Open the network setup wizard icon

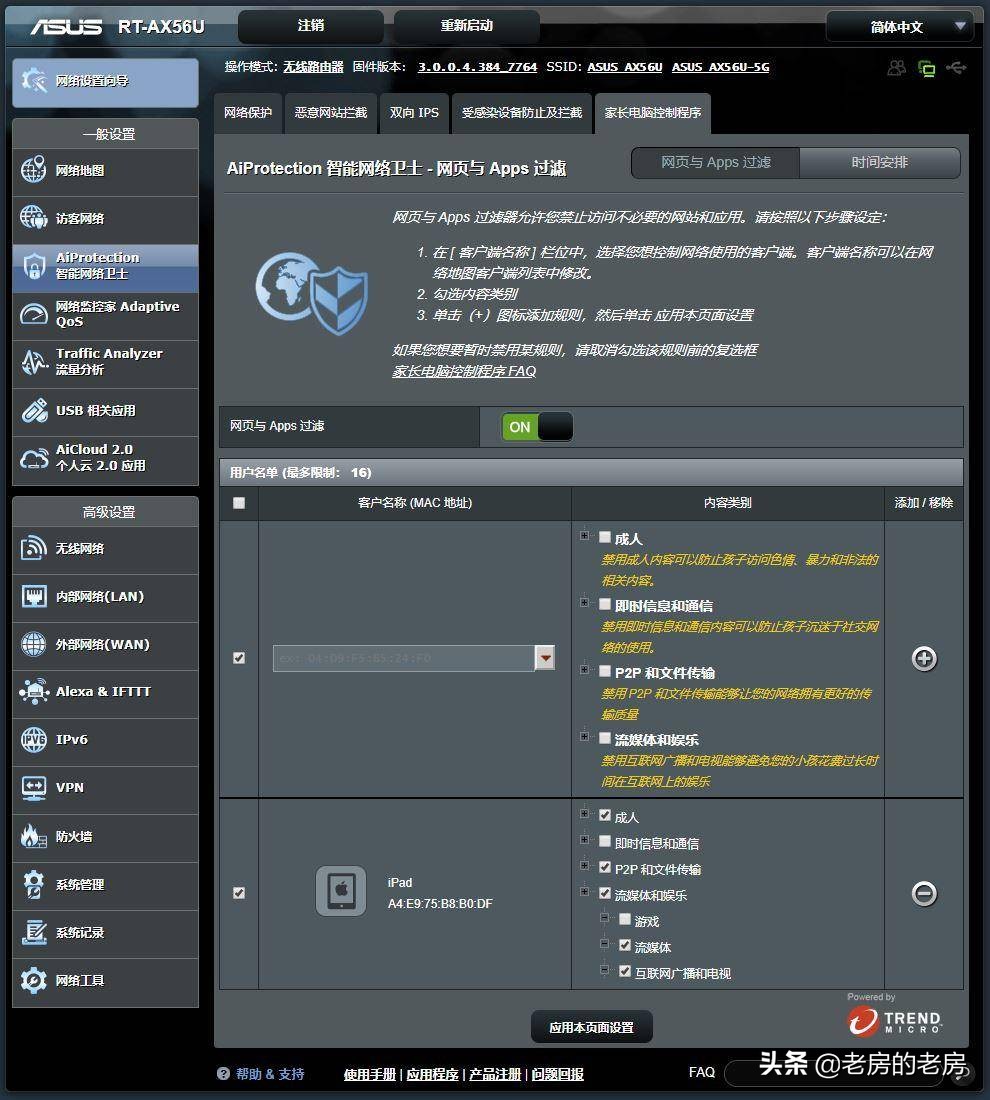33,81
